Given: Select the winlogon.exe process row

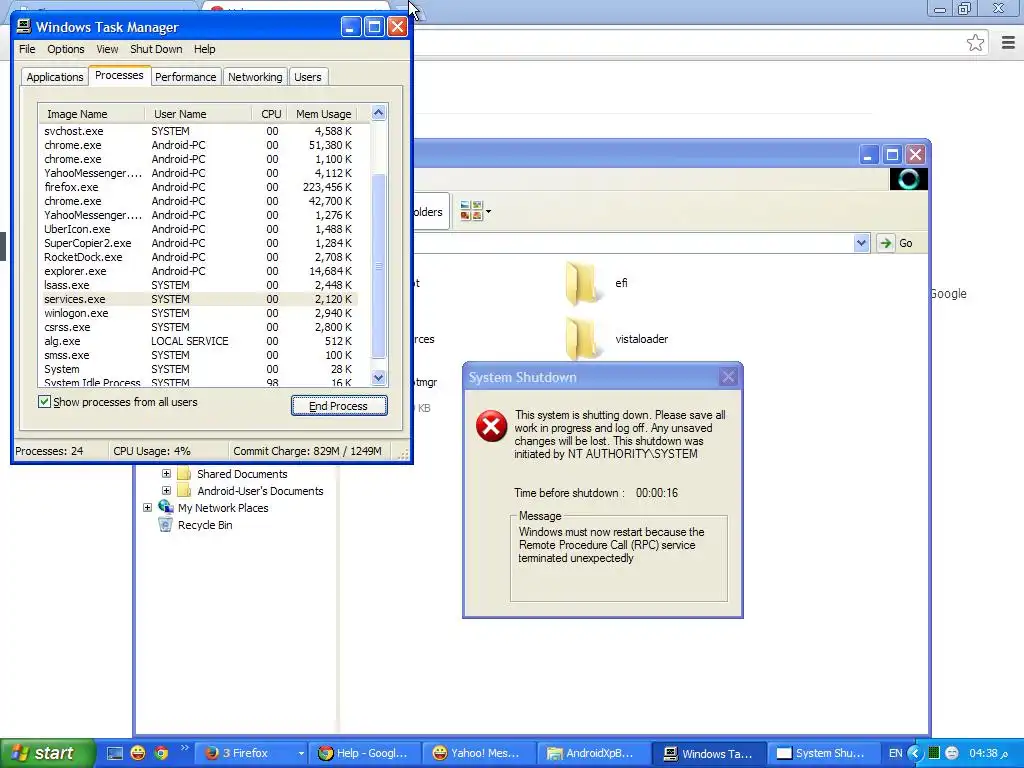Looking at the screenshot, I should tap(198, 313).
